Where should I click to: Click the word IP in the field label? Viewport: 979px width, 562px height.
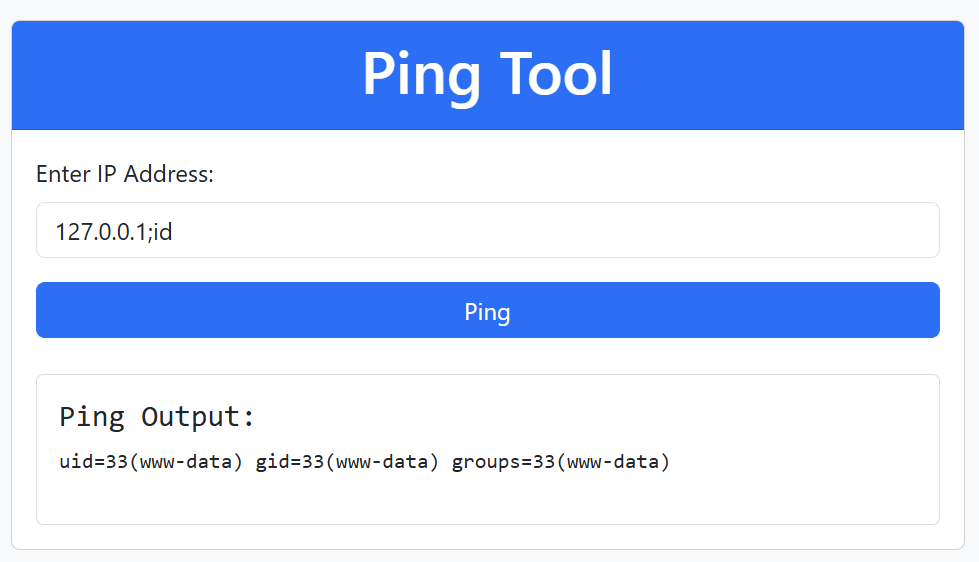pos(107,174)
